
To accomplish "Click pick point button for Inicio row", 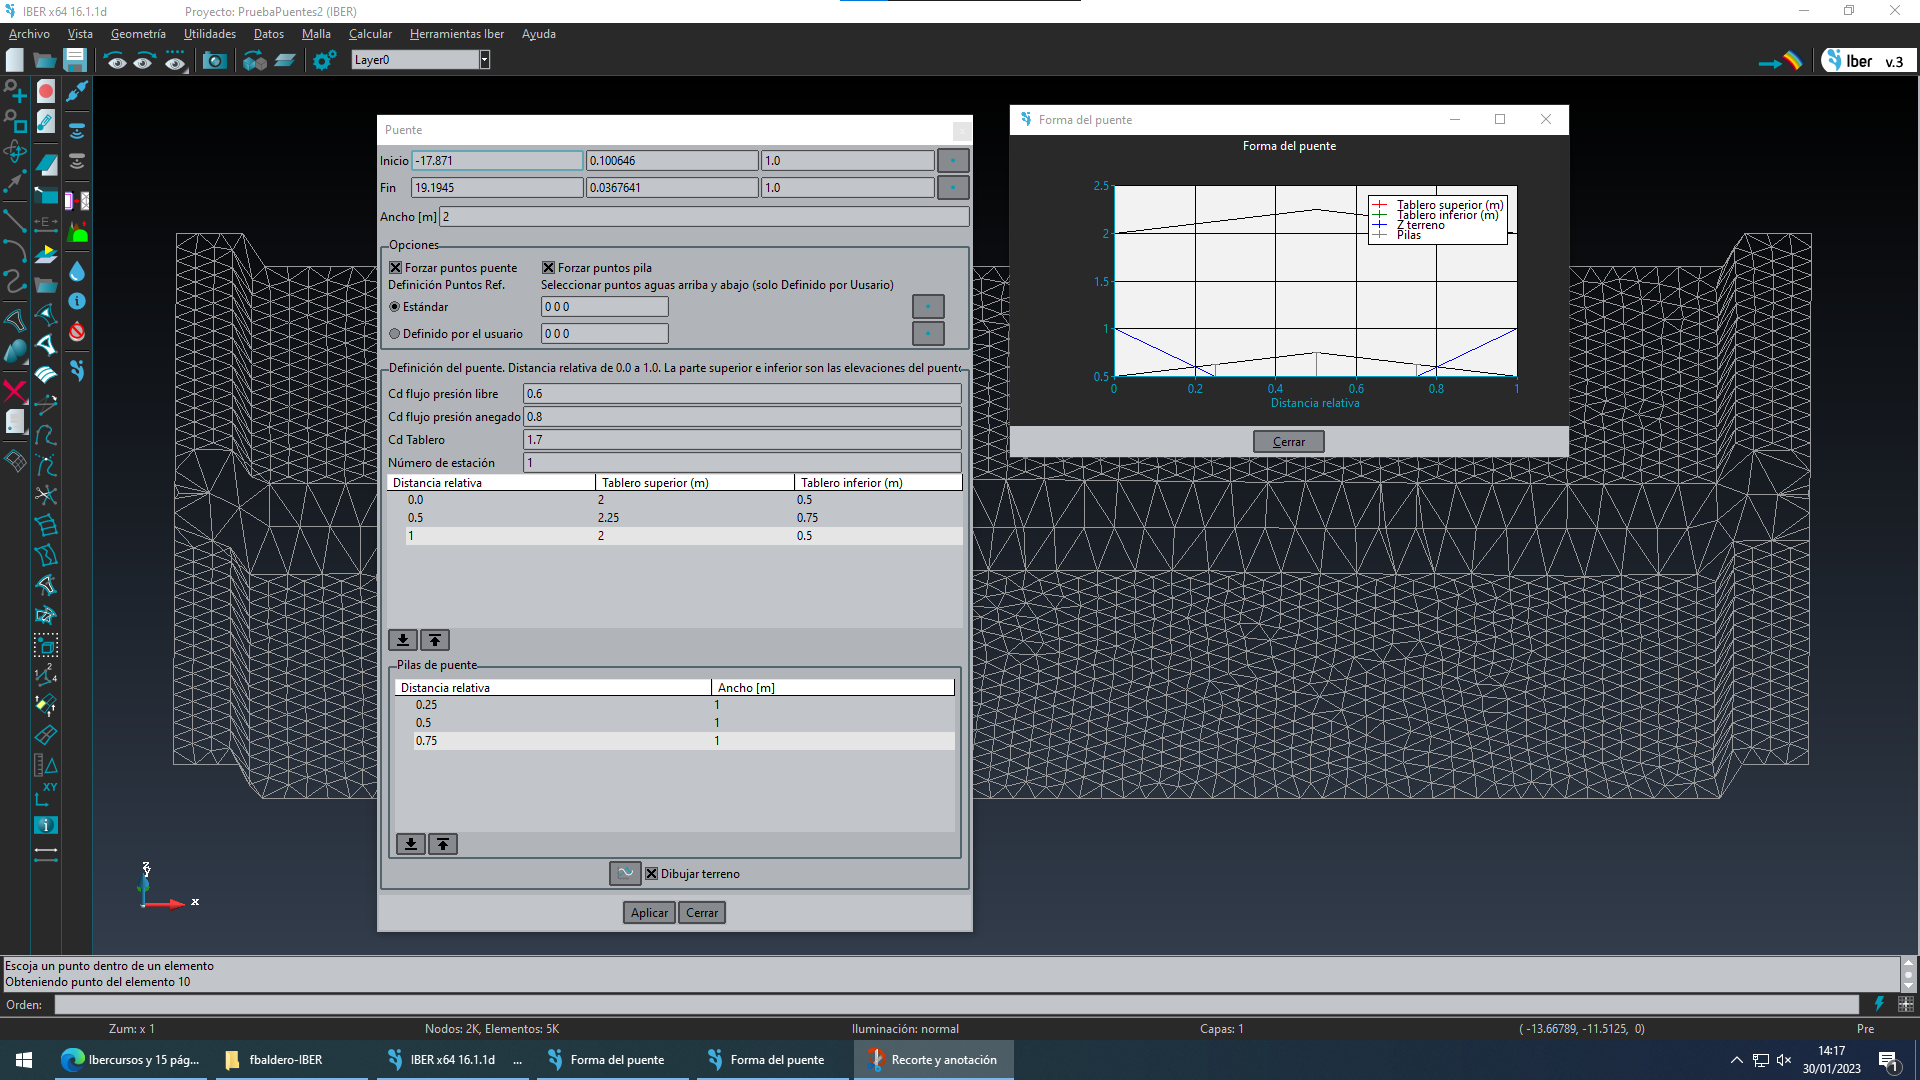I will [x=953, y=161].
